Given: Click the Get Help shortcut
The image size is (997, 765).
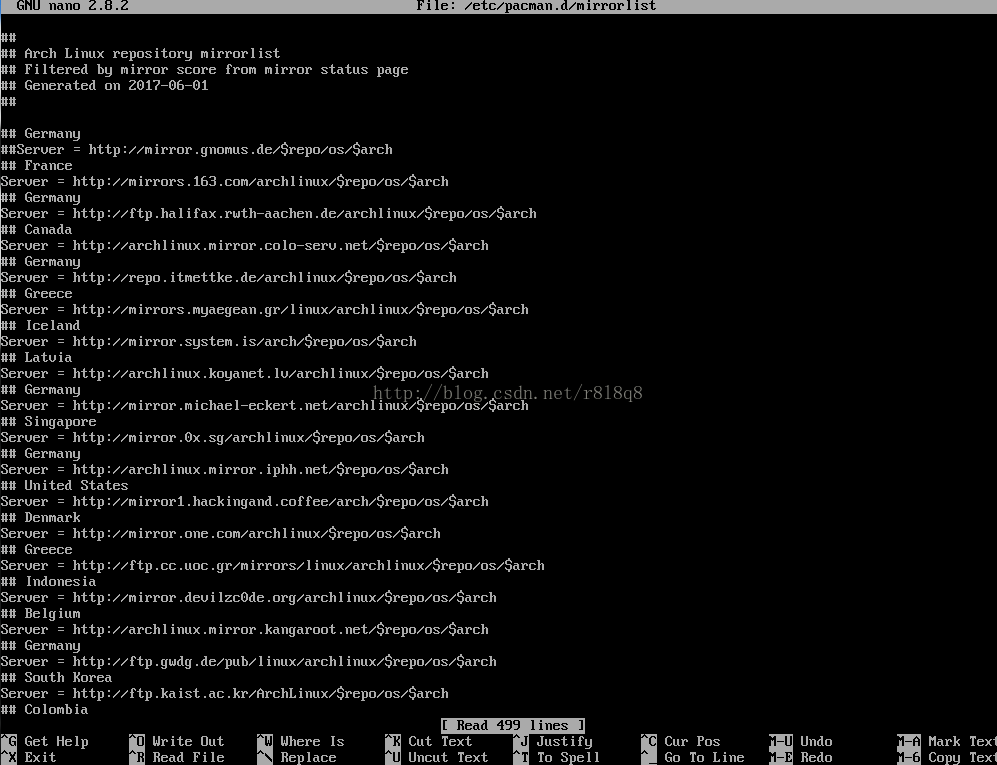Looking at the screenshot, I should [x=45, y=741].
